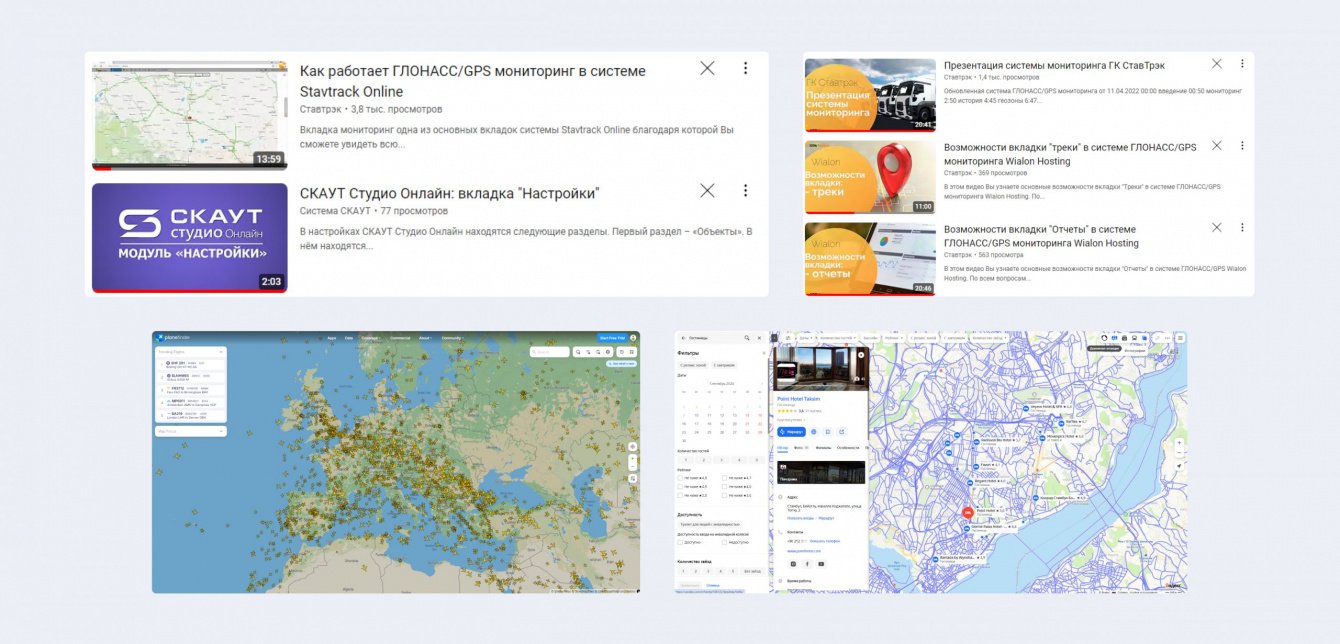The image size is (1340, 644).
Task: Open options for СКАУТ Студио Онлайн video
Action: tap(745, 191)
